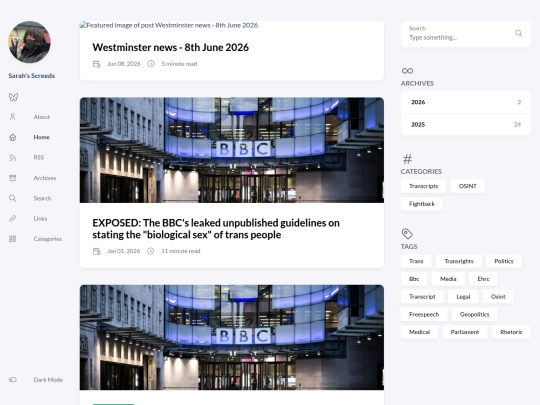
Task: Select the Media tag
Action: [448, 279]
